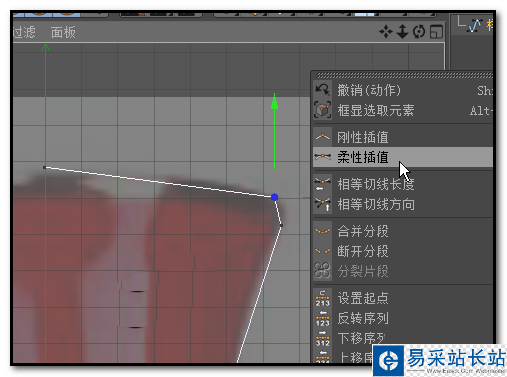
Task: Click the 213 set start point icon
Action: [322, 298]
